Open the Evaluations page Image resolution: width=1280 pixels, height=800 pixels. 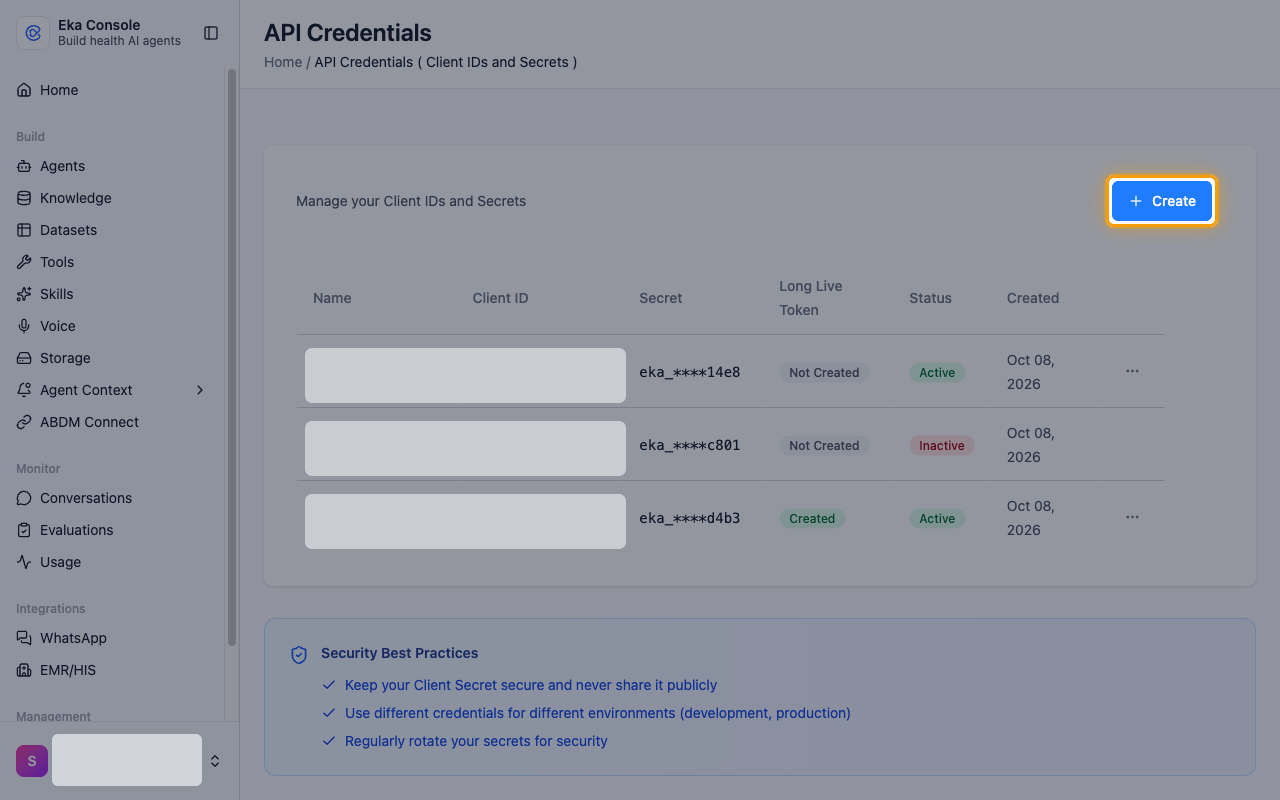coord(112,530)
